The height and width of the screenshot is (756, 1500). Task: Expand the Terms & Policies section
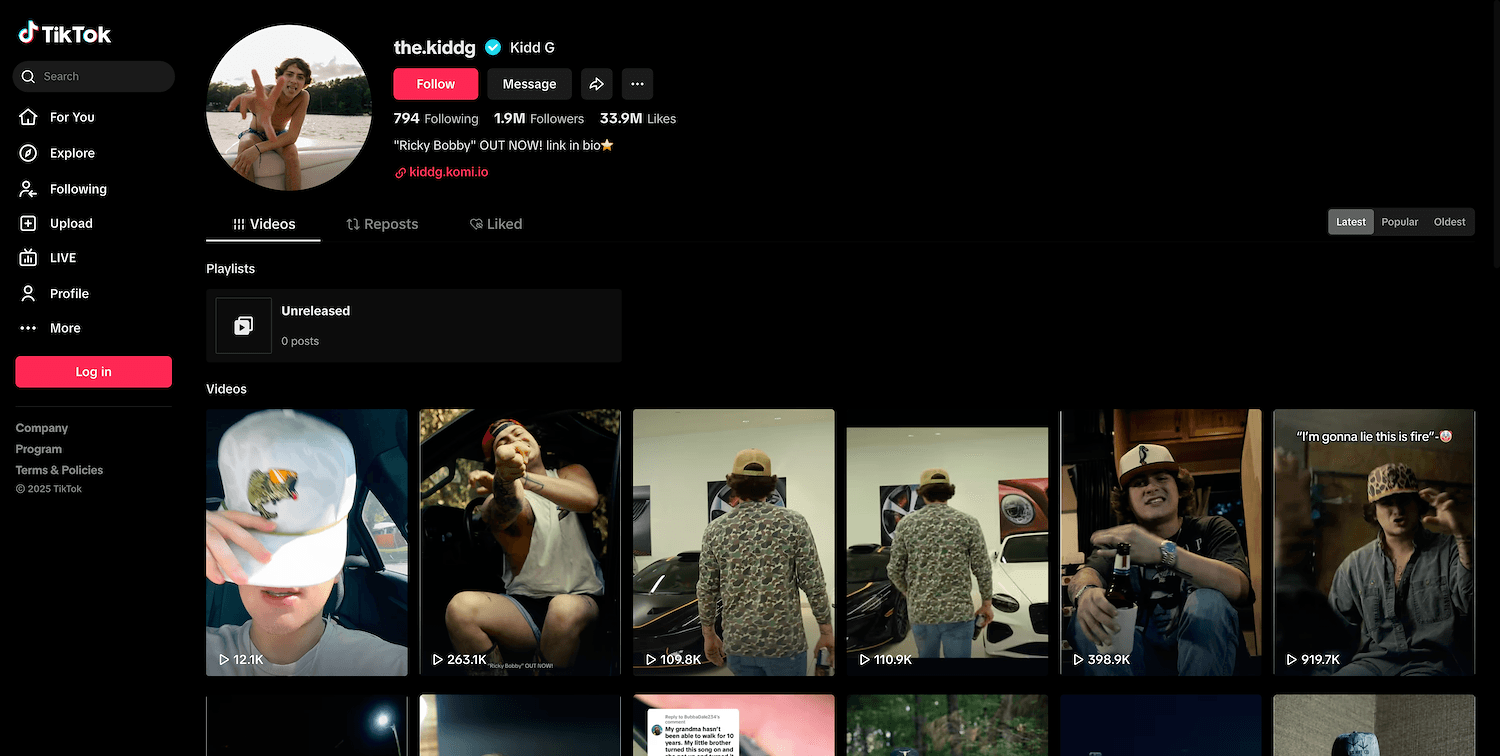click(59, 470)
